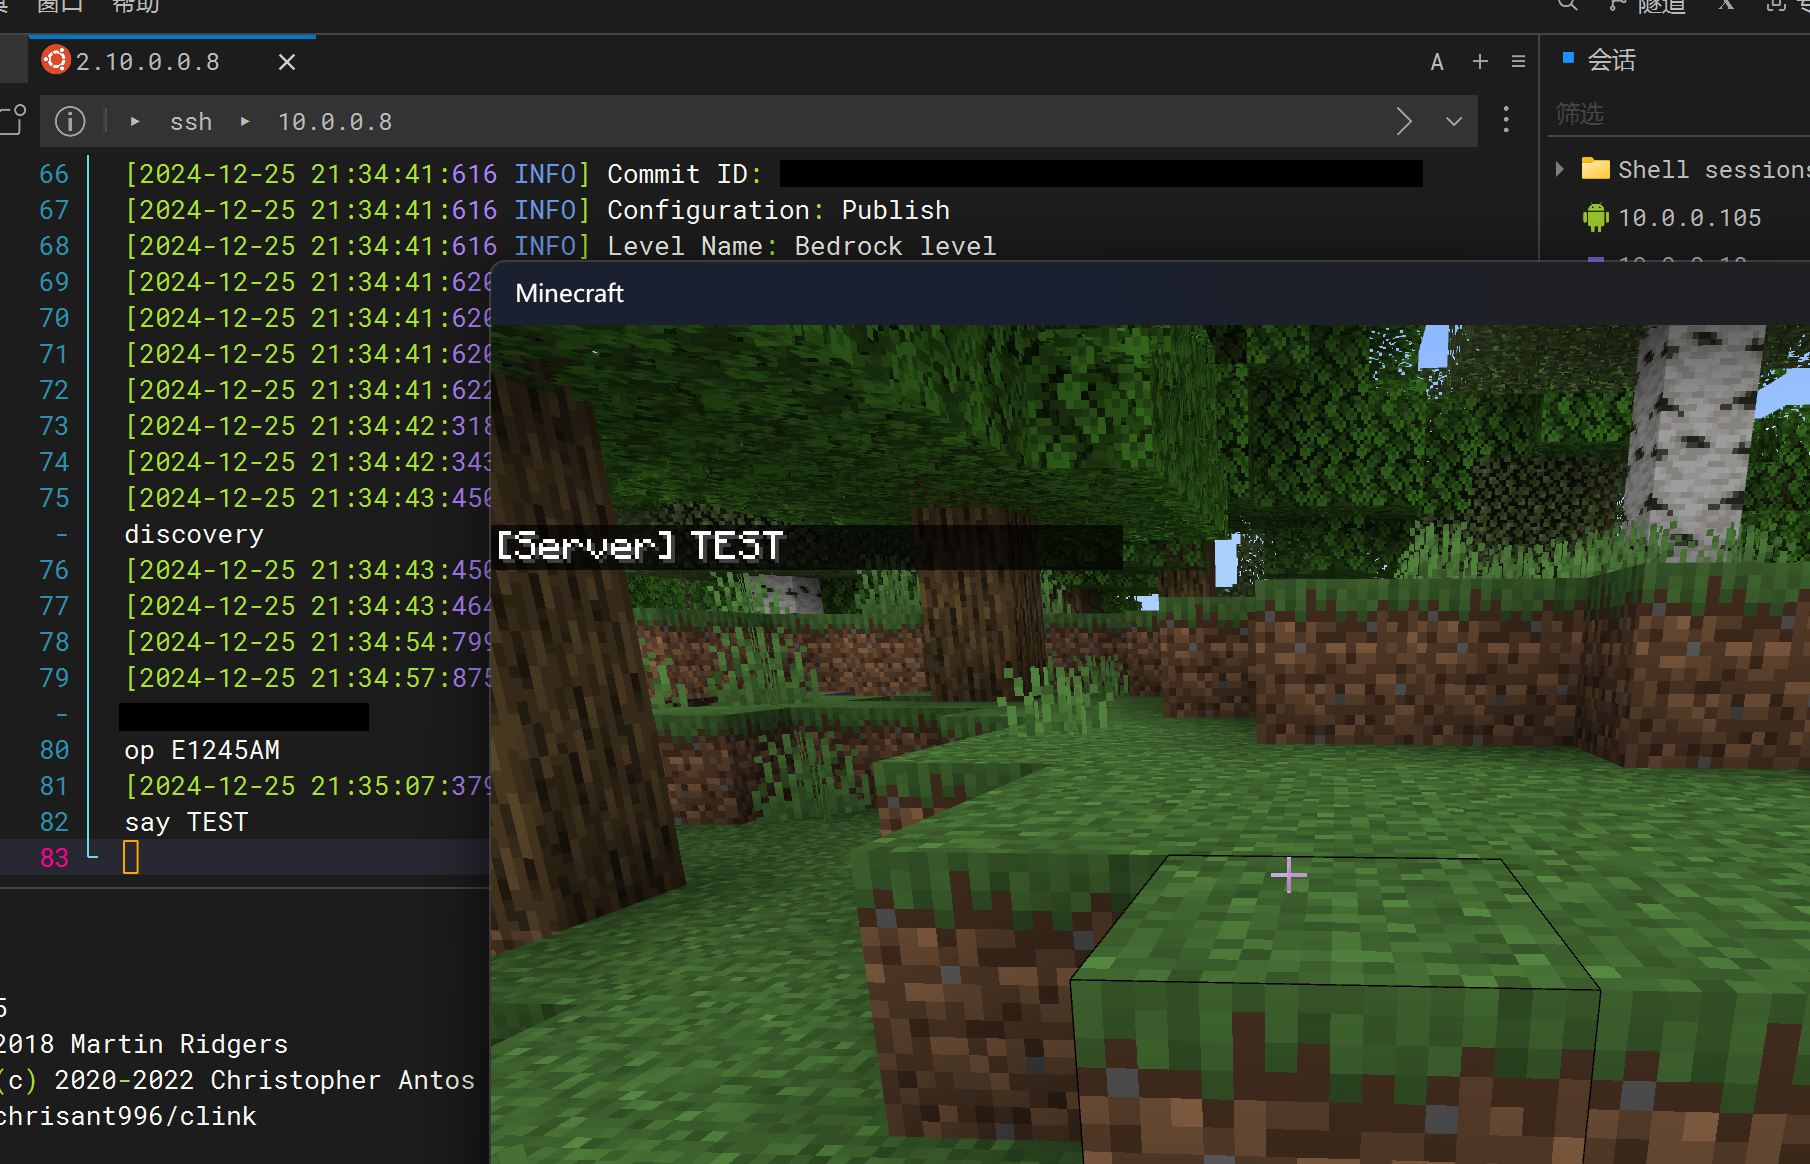Click the INFO tag on line 67
Viewport: 1810px width, 1164px height.
click(x=545, y=210)
